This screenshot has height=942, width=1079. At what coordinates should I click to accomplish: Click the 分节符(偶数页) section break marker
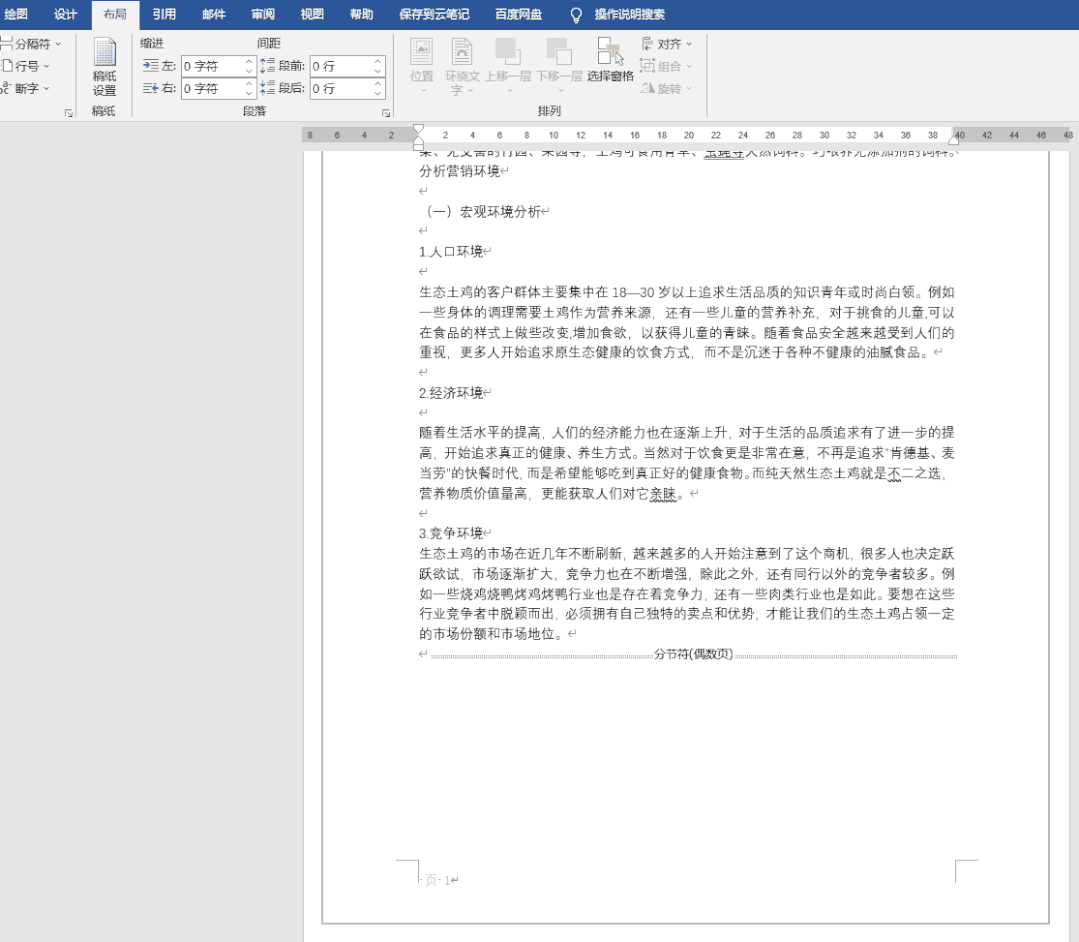click(x=693, y=654)
